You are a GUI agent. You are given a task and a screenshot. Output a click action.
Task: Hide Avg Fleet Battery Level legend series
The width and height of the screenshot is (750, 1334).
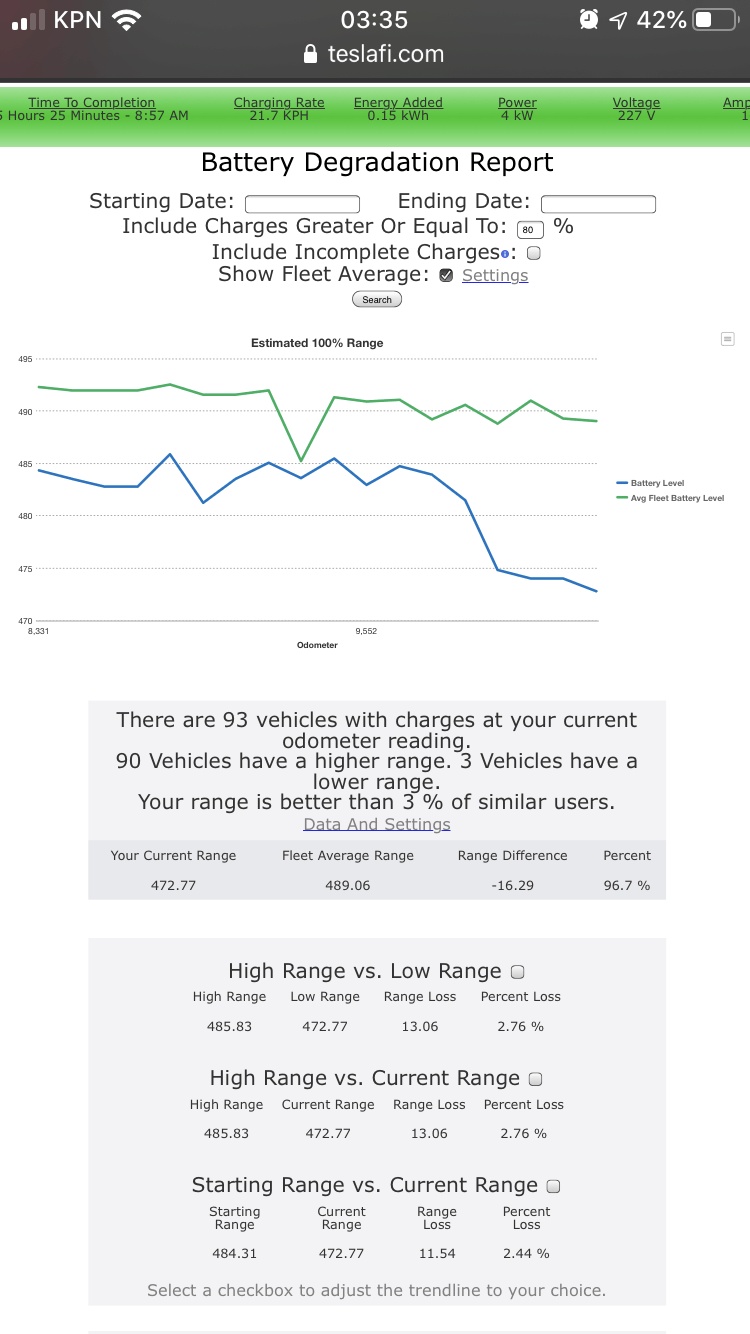(676, 498)
